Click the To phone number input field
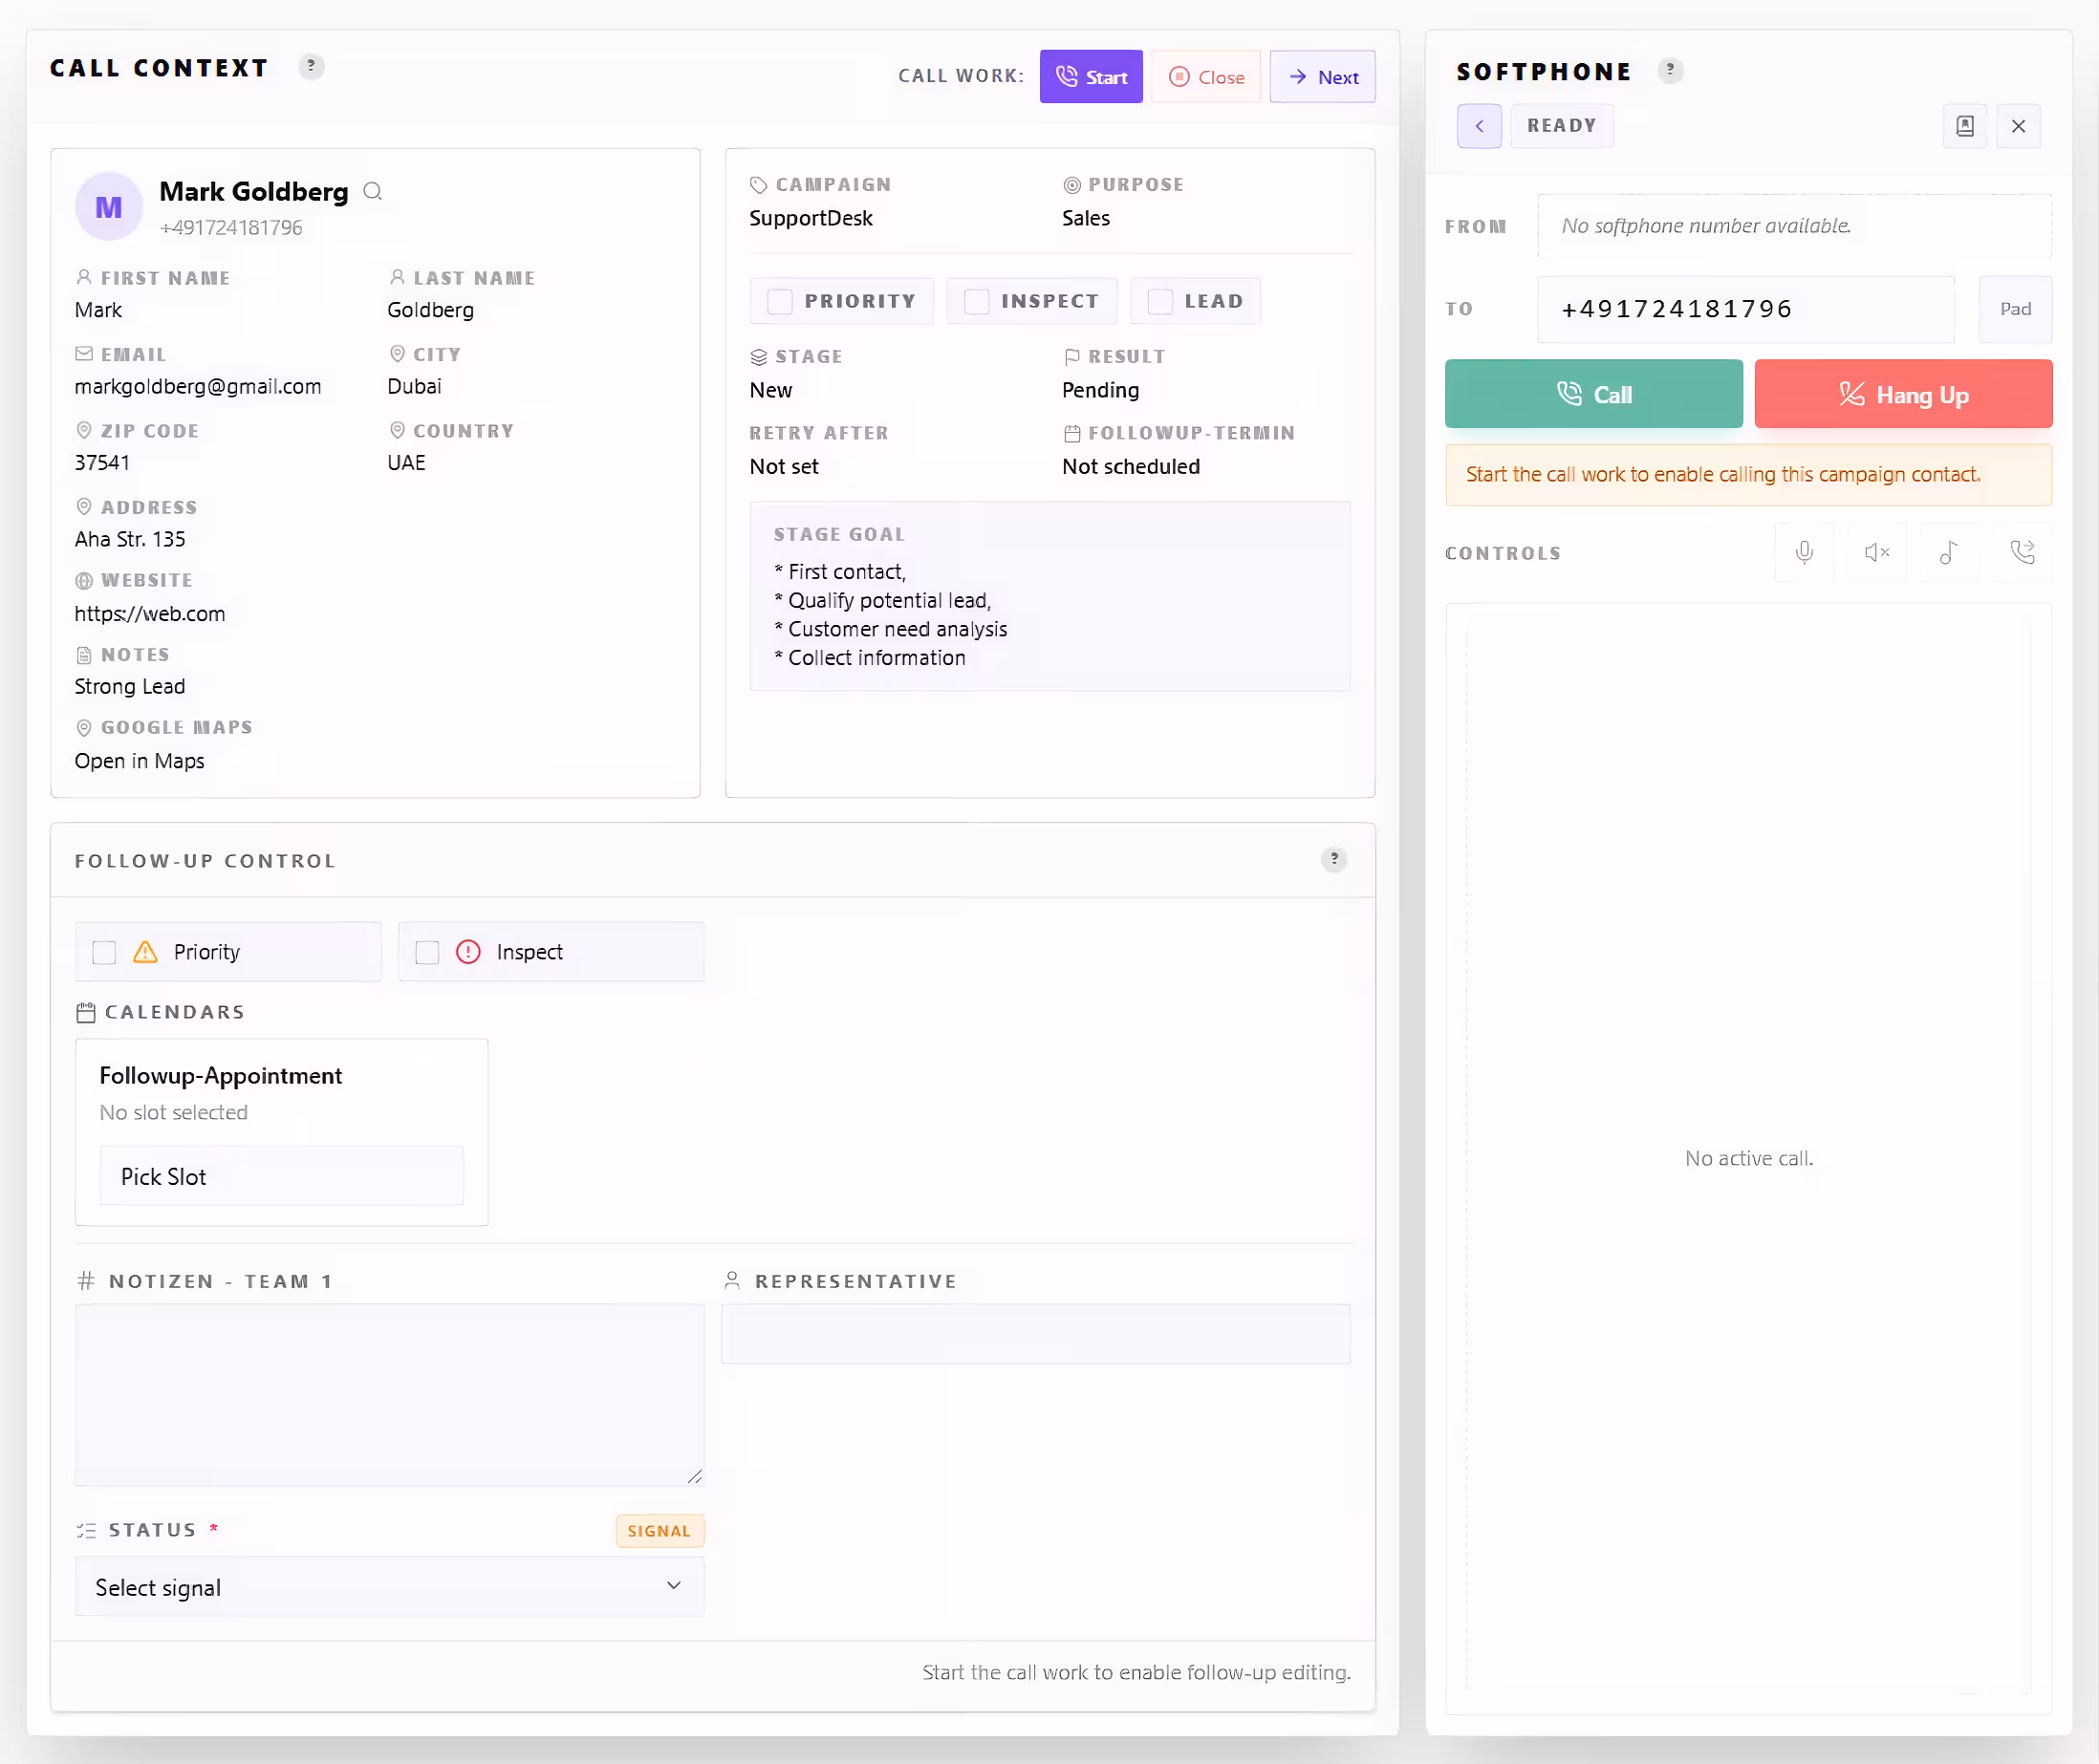This screenshot has width=2099, height=1764. click(x=1745, y=309)
